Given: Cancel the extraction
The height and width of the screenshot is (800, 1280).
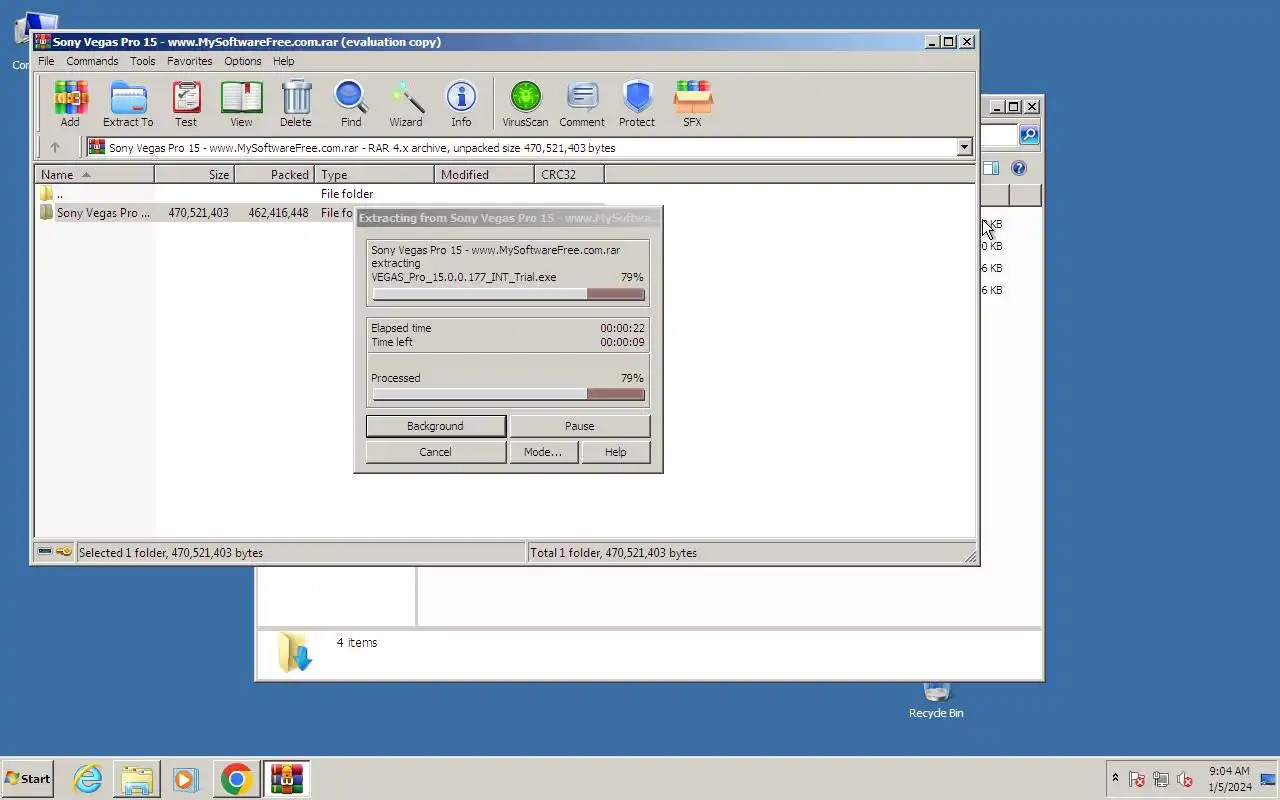Looking at the screenshot, I should click(435, 452).
